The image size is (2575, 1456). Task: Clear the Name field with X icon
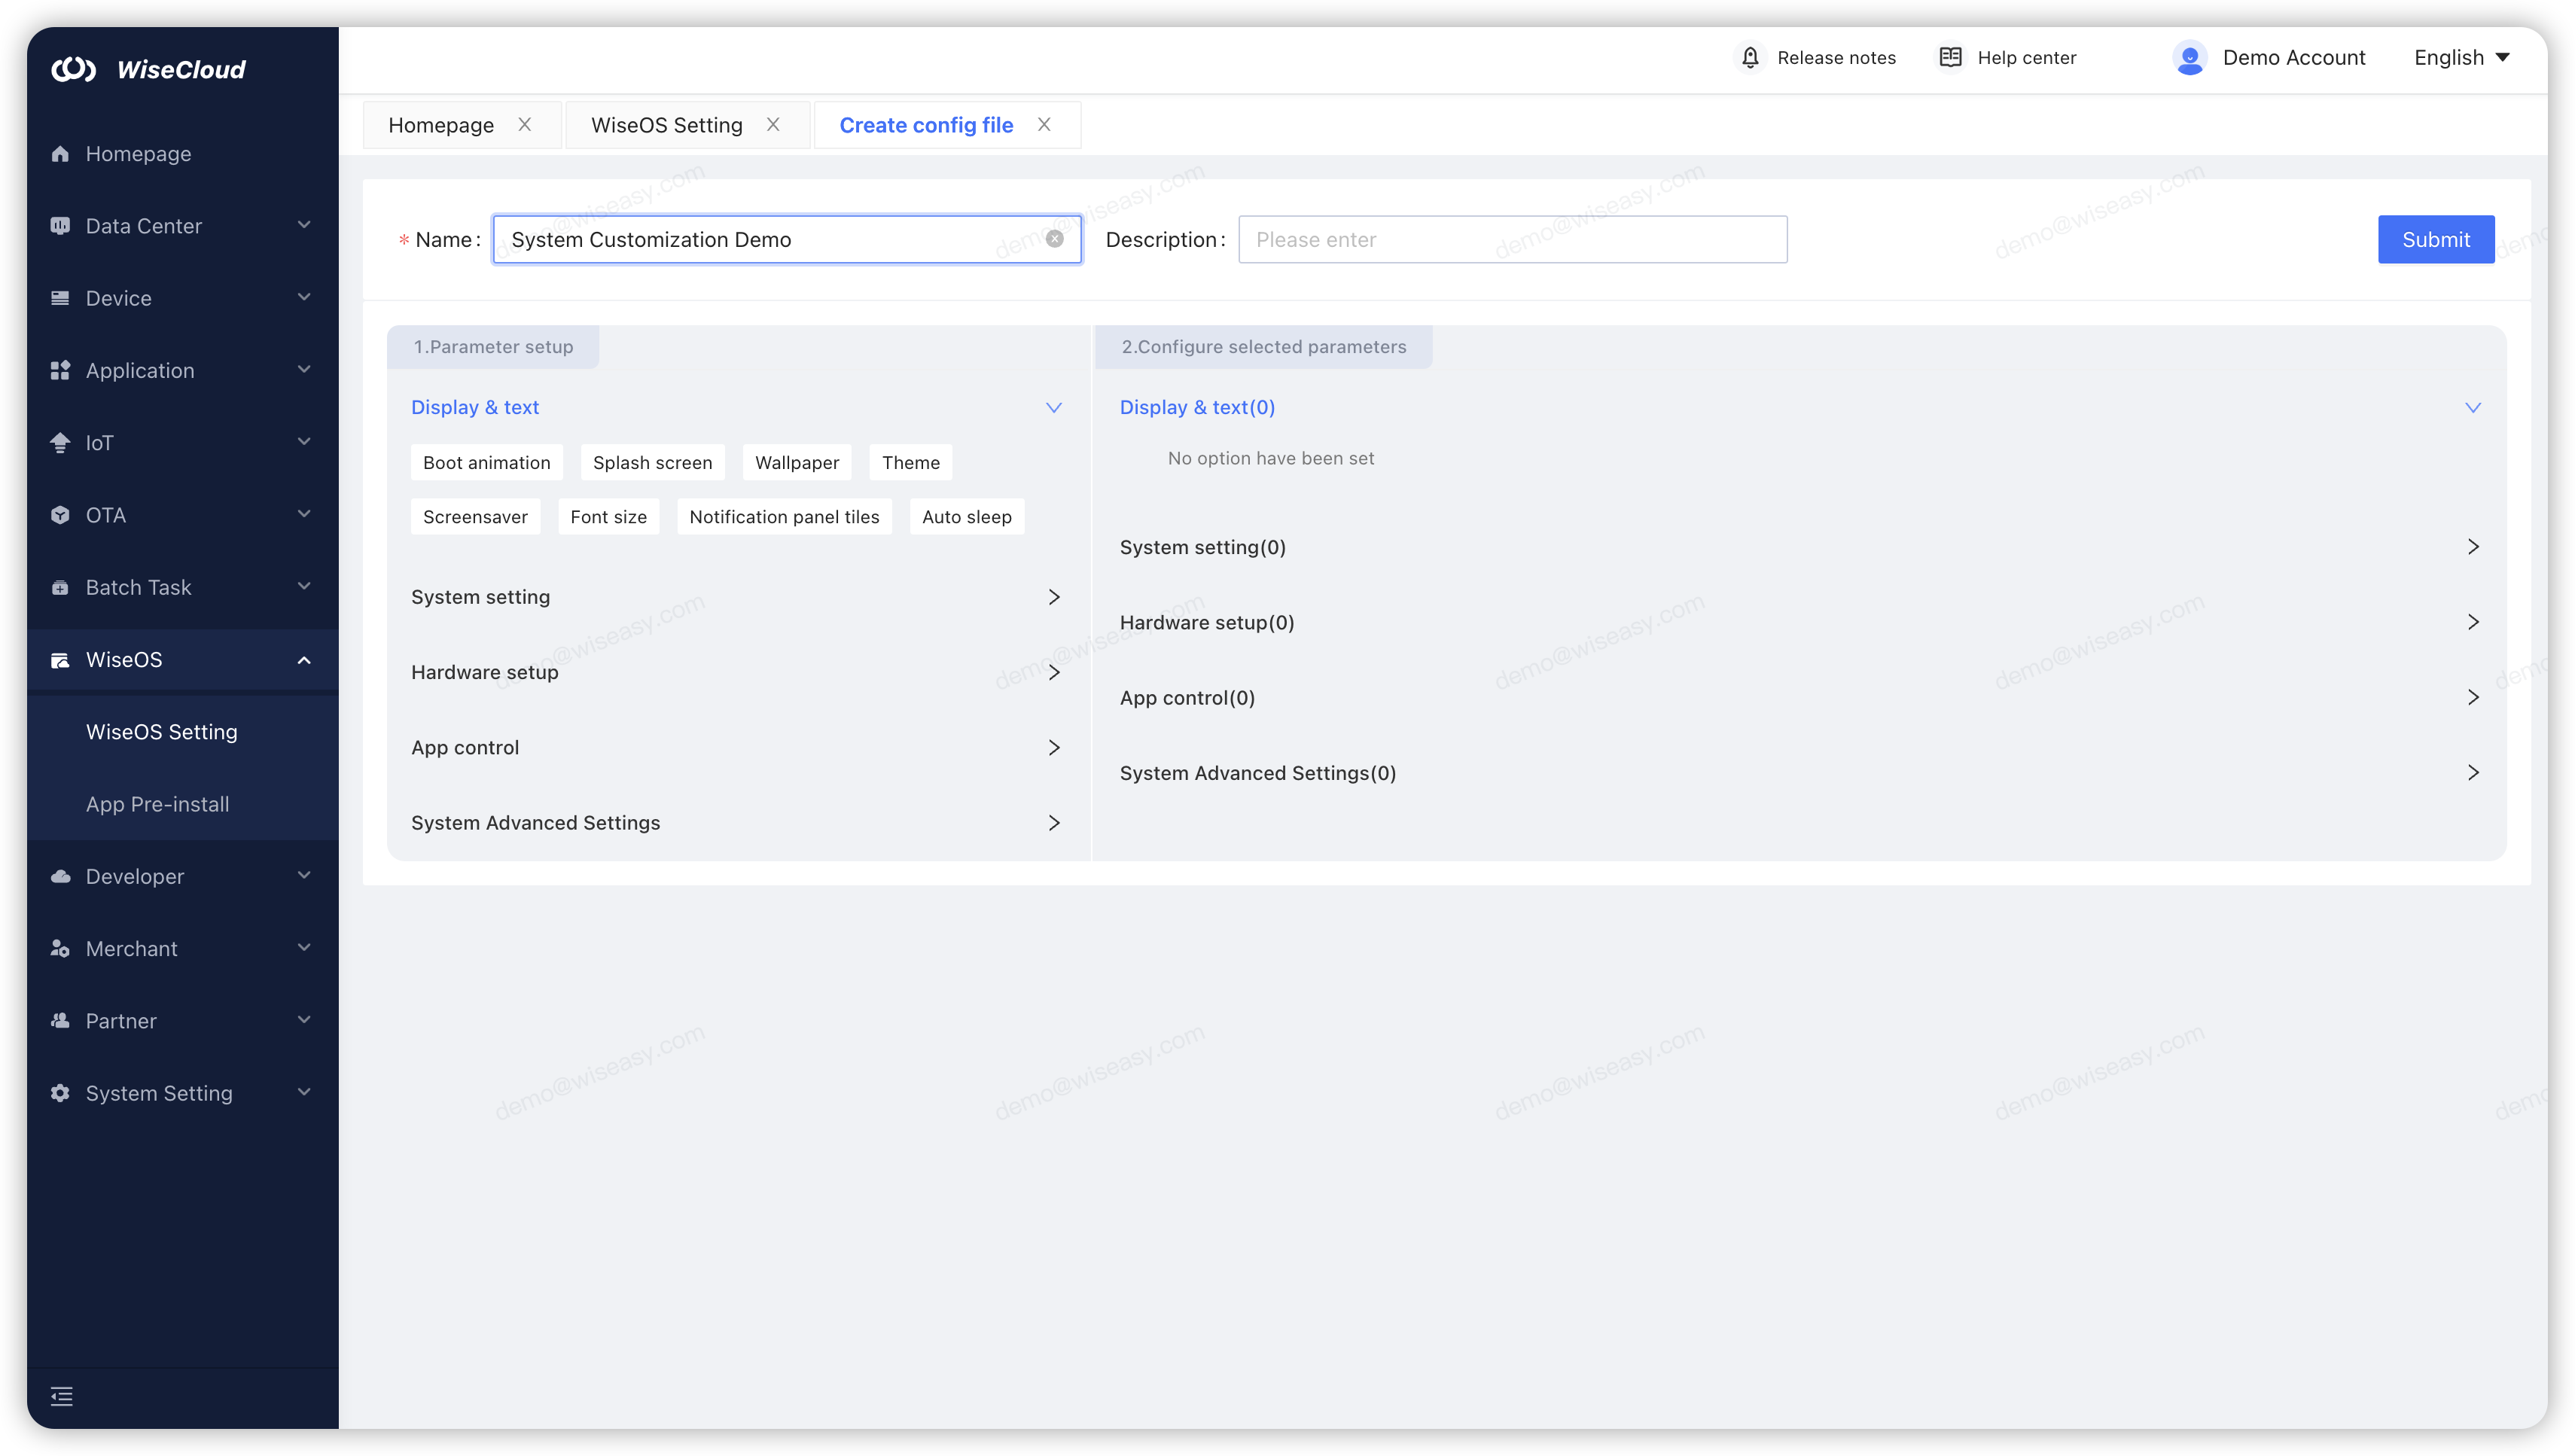click(1054, 239)
